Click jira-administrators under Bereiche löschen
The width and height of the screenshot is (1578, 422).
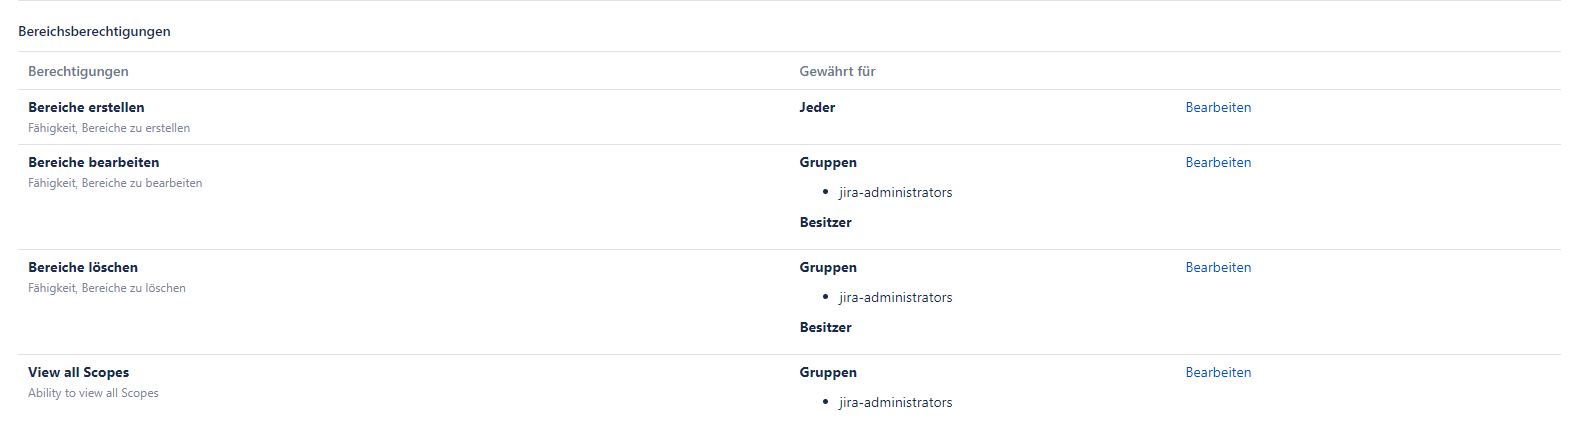(895, 297)
